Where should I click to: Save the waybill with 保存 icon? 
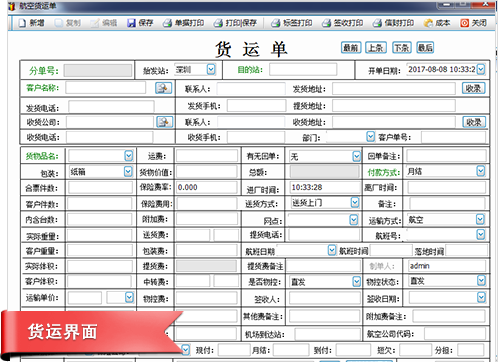coord(131,23)
